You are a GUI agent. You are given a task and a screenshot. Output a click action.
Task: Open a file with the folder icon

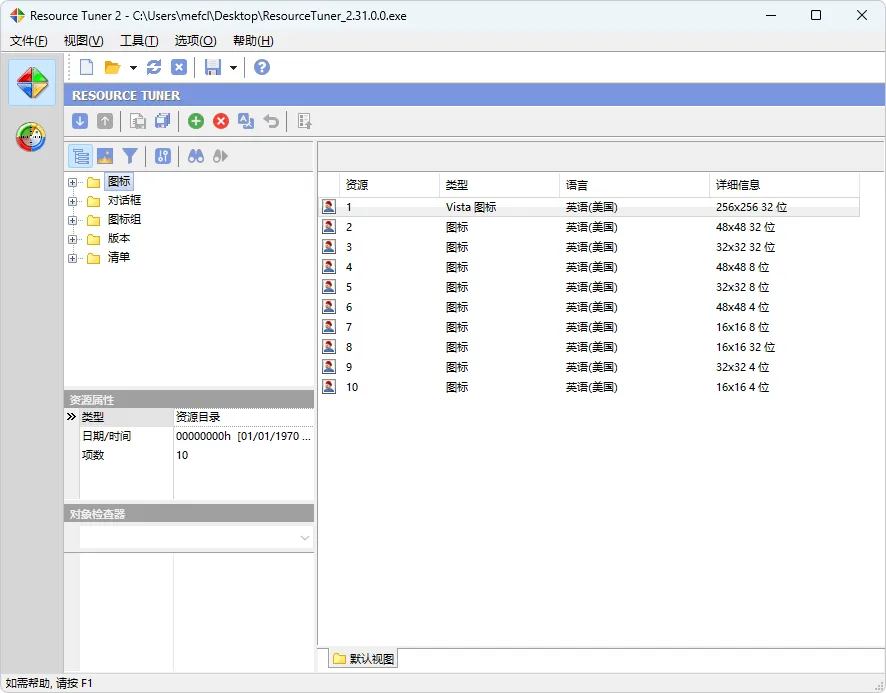click(112, 67)
